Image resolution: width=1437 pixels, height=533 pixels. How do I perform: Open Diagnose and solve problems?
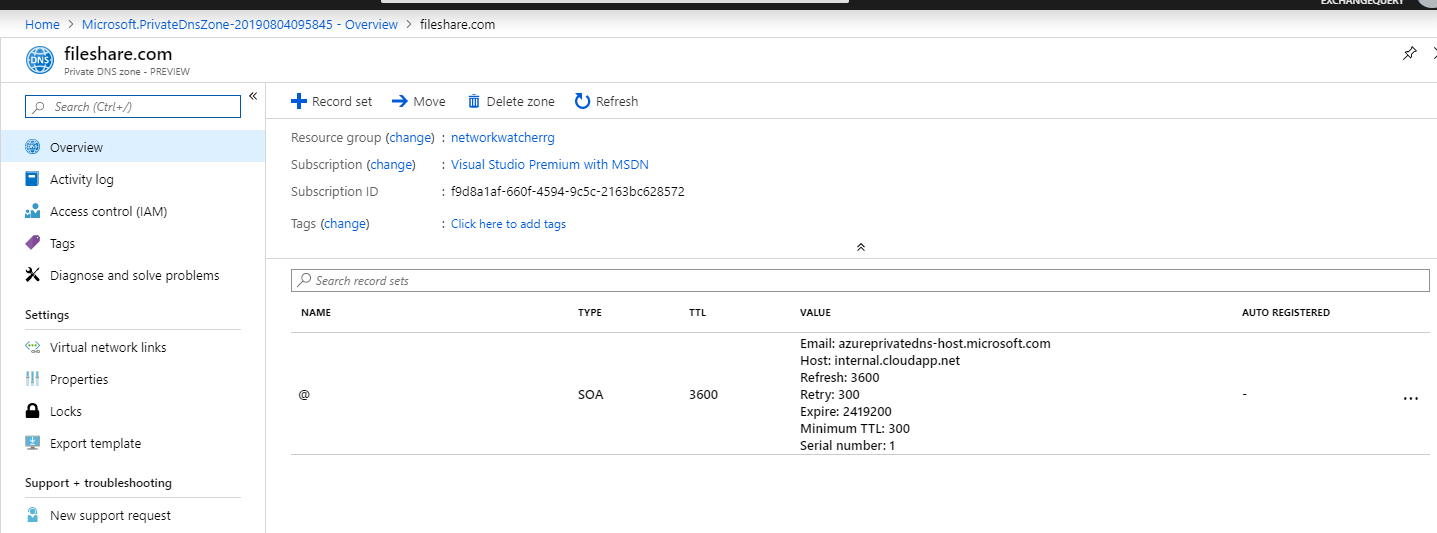134,275
